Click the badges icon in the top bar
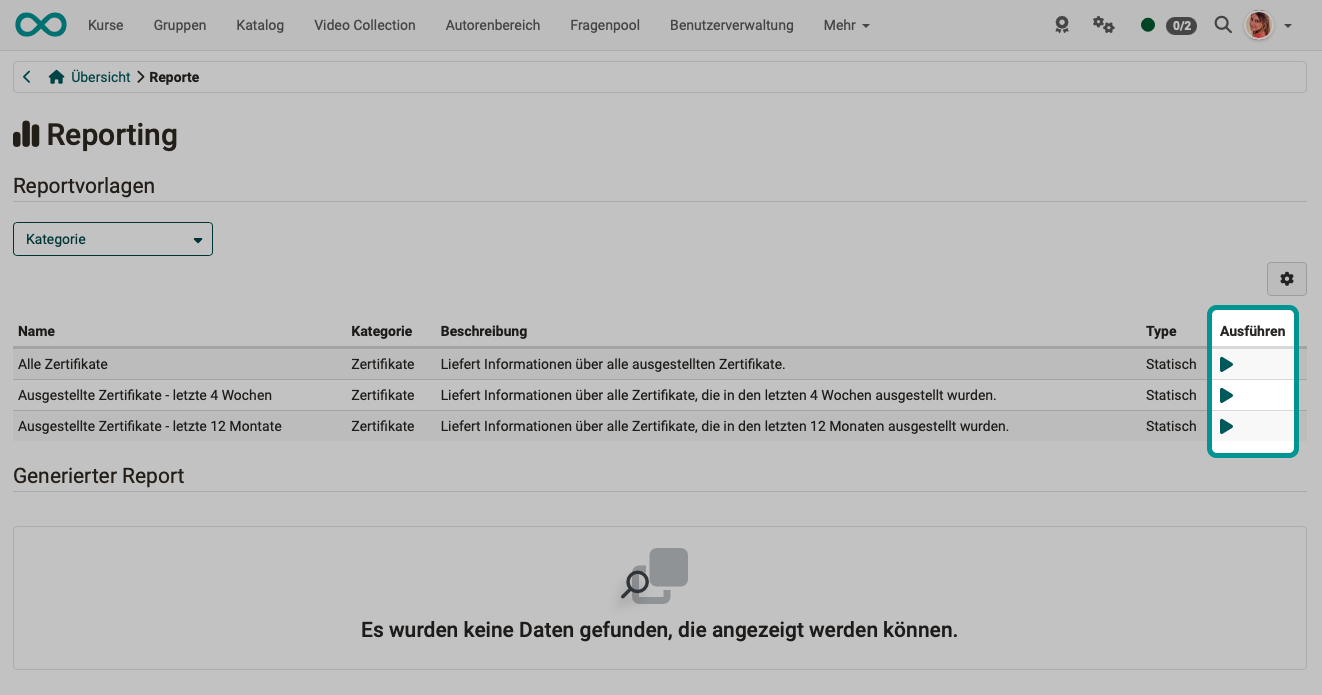Viewport: 1322px width, 695px height. [x=1061, y=25]
